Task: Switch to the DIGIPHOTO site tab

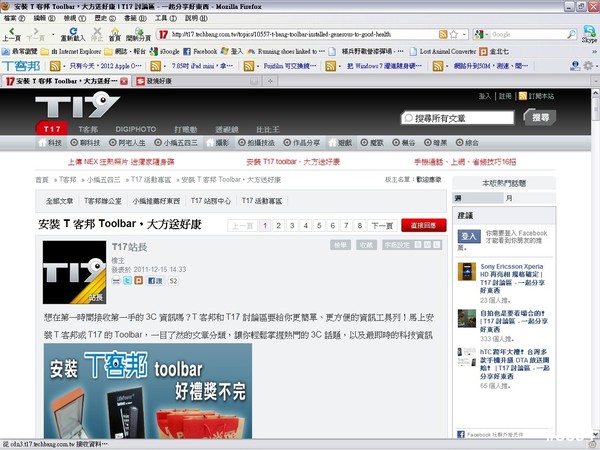Action: click(136, 130)
